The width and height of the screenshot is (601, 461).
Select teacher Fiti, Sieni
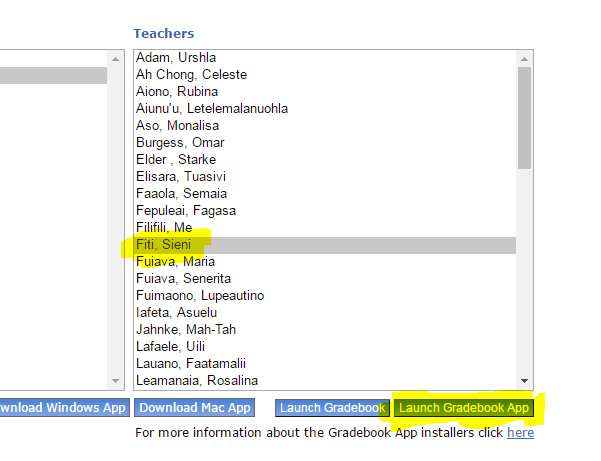(x=325, y=244)
